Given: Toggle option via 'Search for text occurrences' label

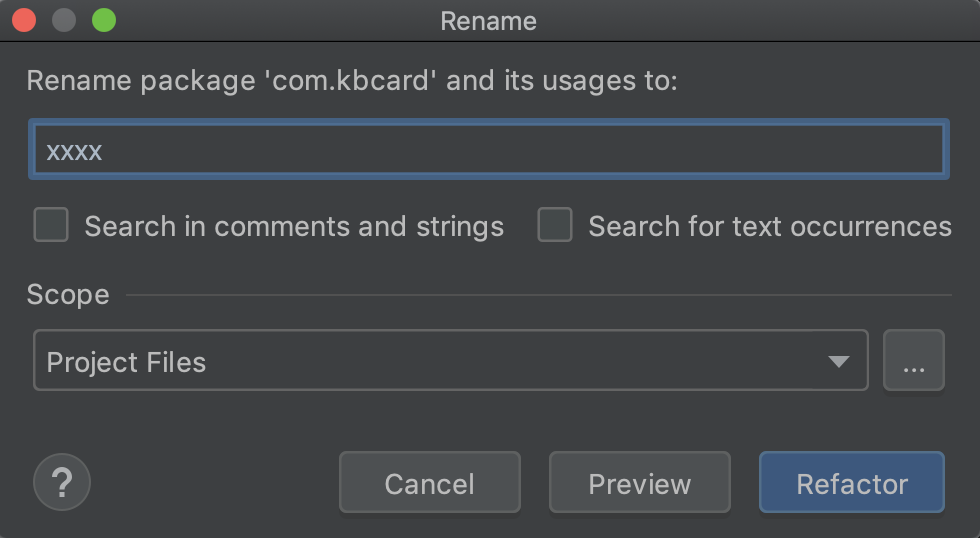Looking at the screenshot, I should 770,226.
